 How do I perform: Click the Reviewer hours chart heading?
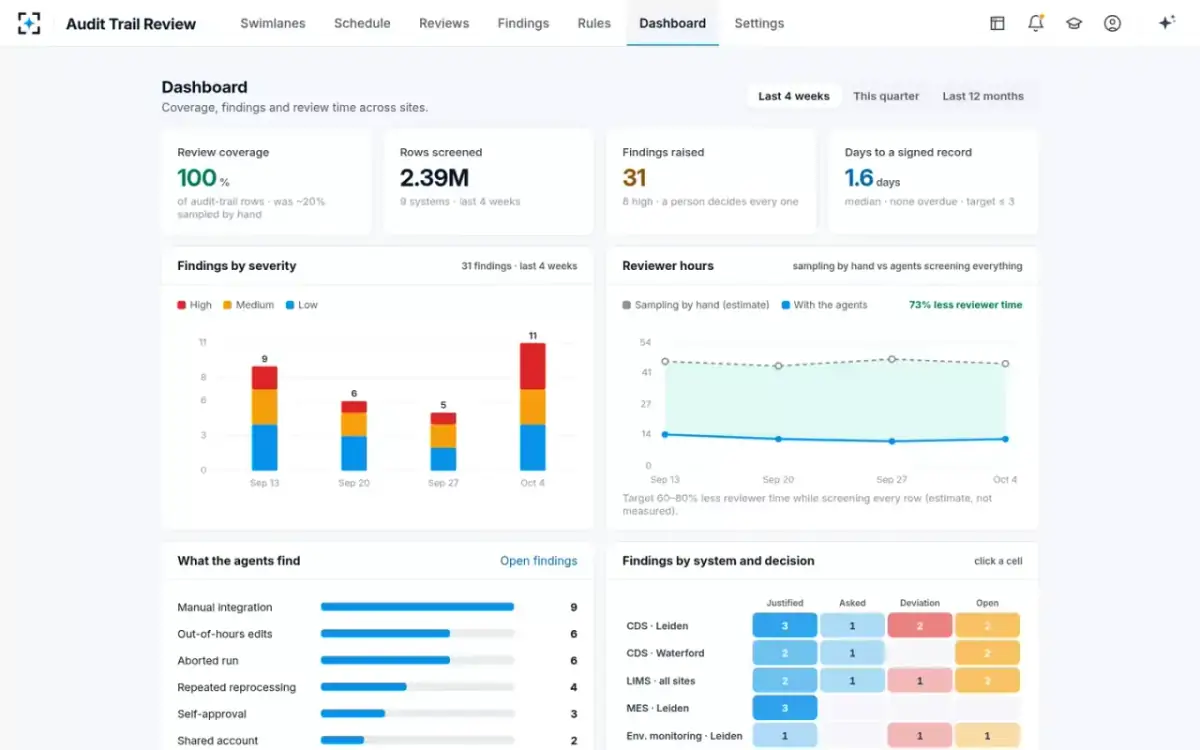(x=668, y=266)
